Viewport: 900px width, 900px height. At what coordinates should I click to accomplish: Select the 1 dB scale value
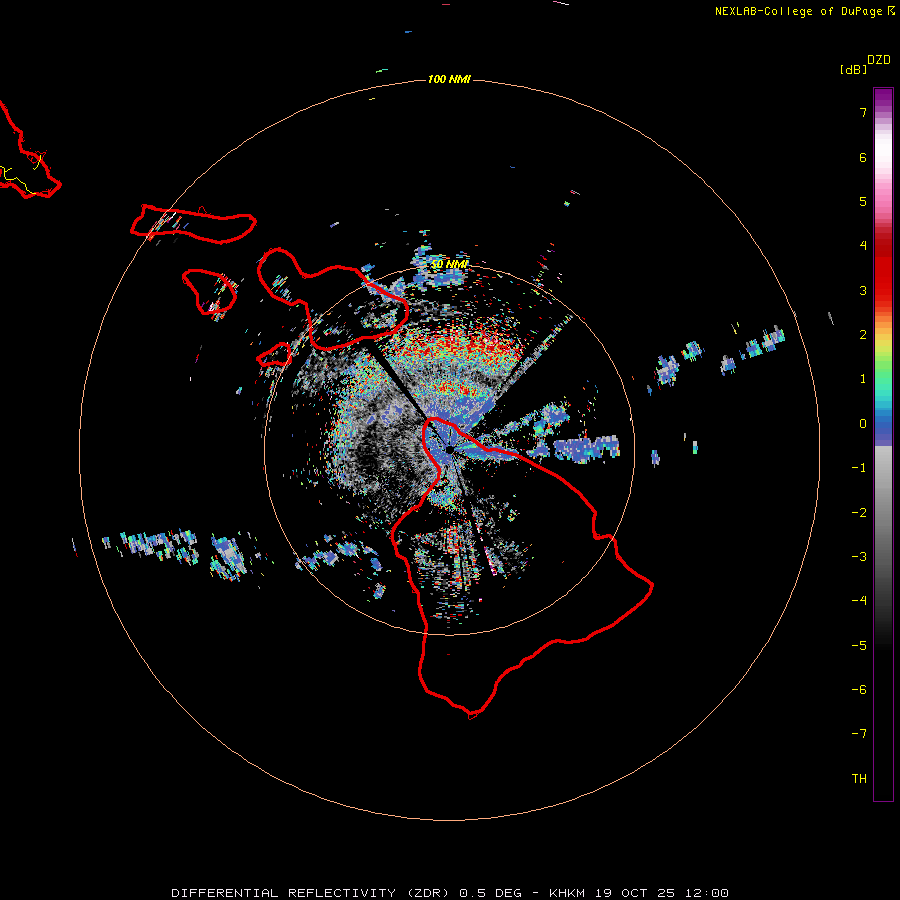[x=863, y=379]
